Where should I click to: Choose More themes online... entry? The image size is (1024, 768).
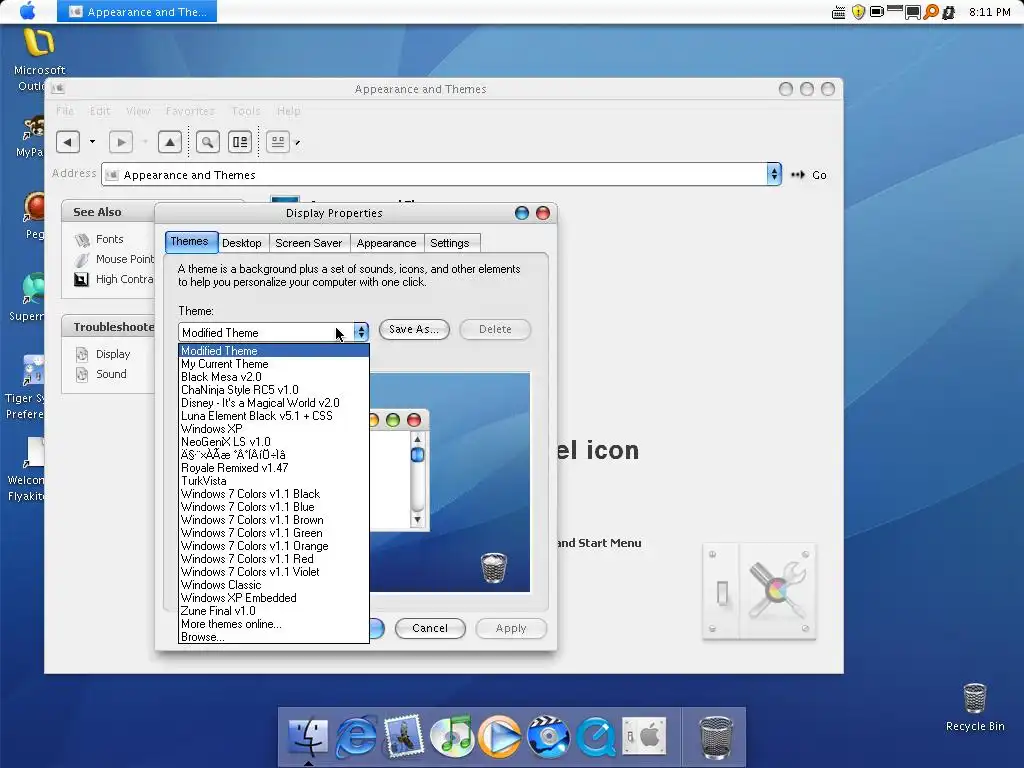274,624
